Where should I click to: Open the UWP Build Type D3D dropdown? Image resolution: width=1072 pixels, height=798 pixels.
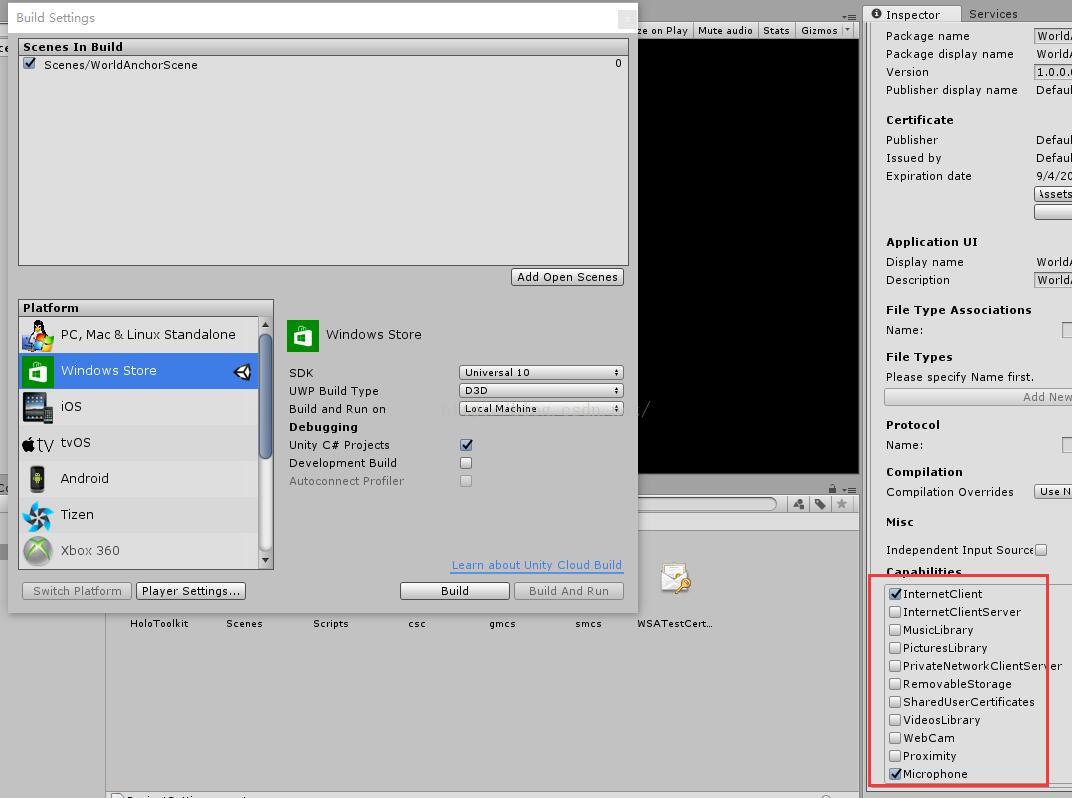pos(541,390)
